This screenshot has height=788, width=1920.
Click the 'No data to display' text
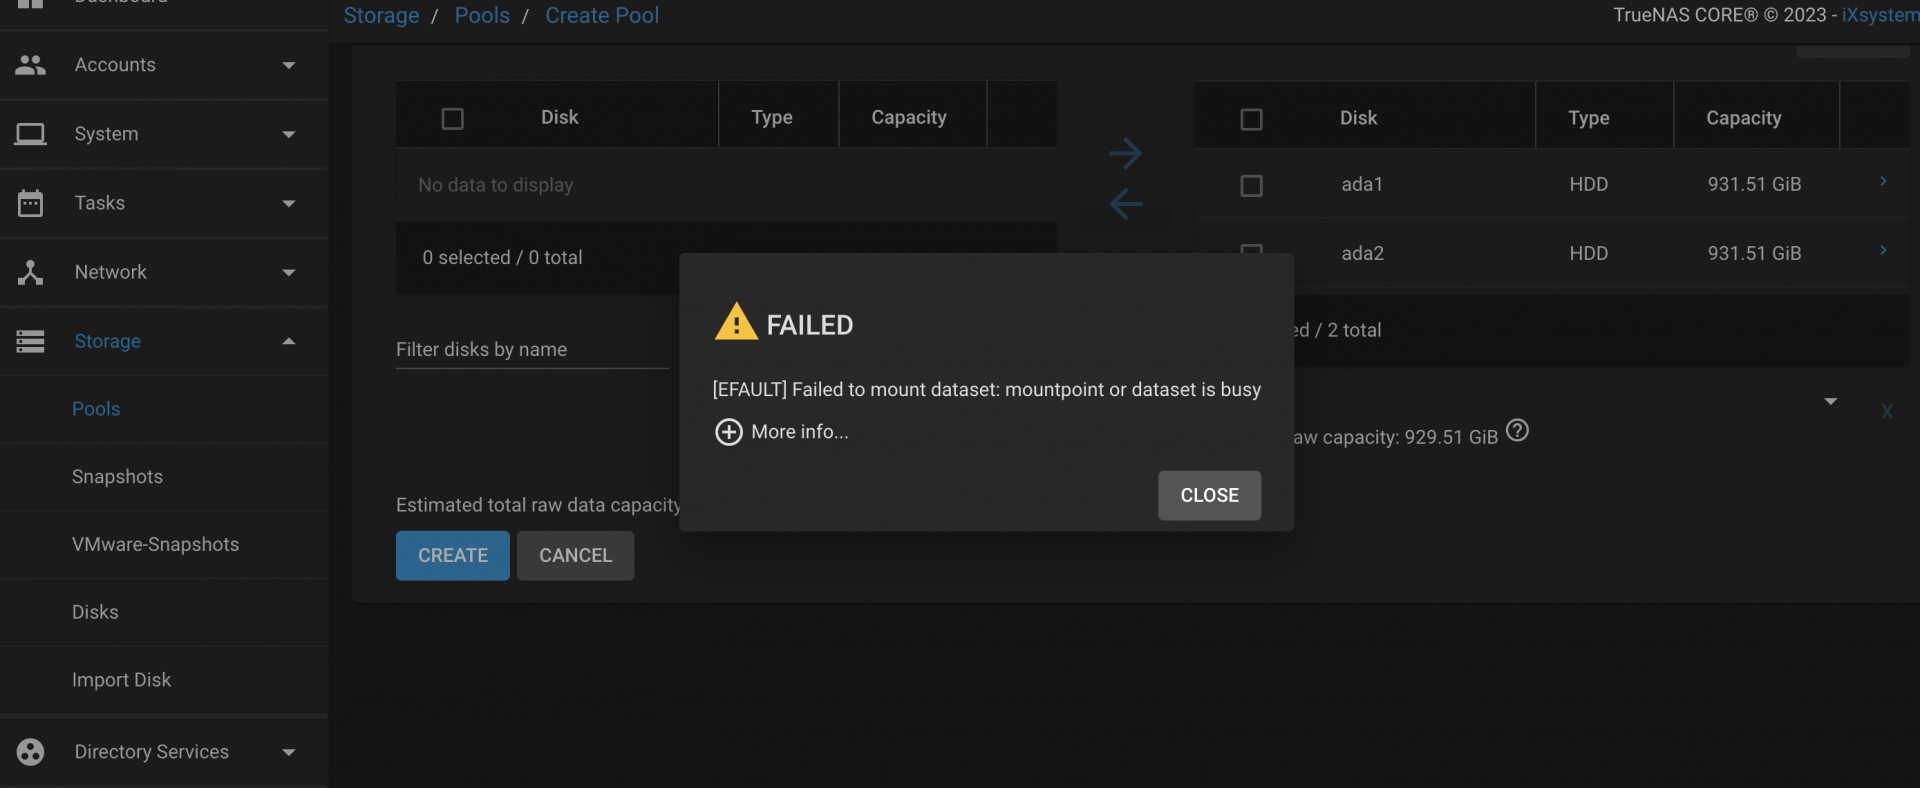point(495,185)
